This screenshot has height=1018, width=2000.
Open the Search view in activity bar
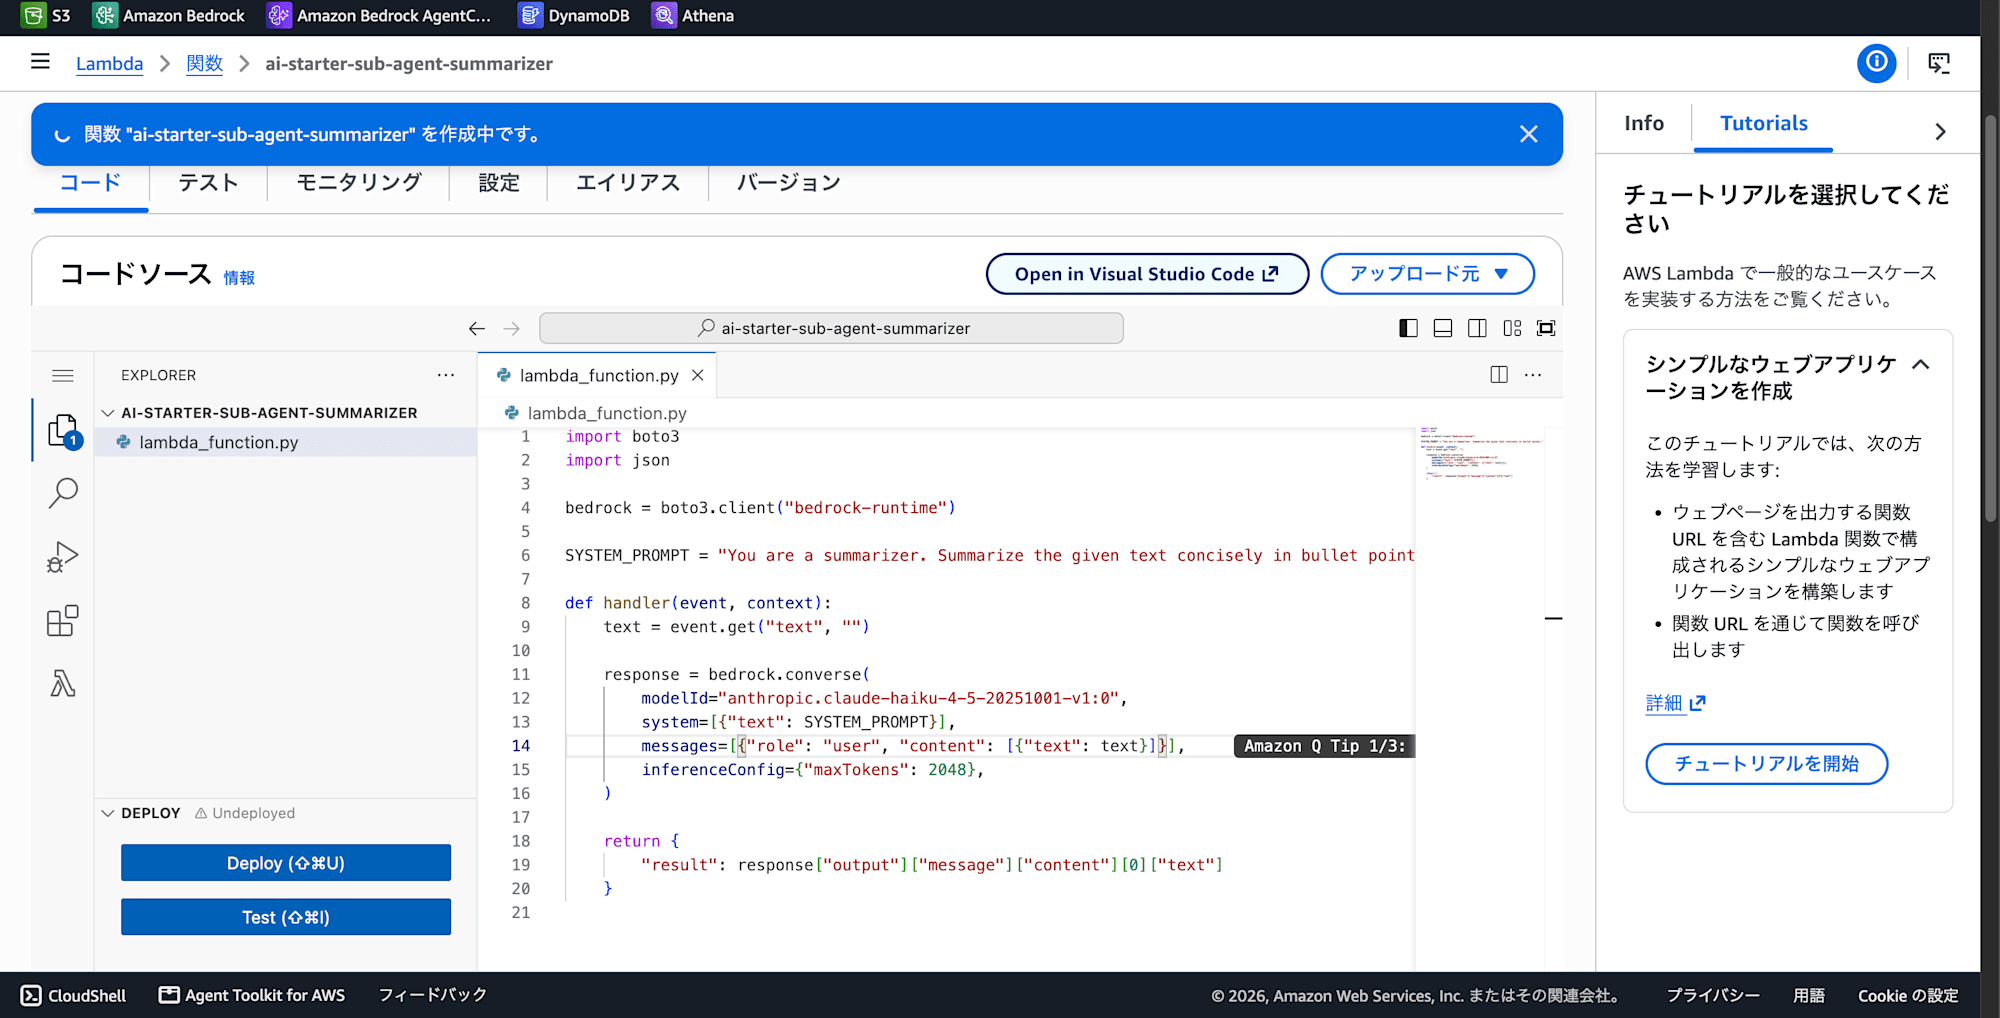[63, 493]
